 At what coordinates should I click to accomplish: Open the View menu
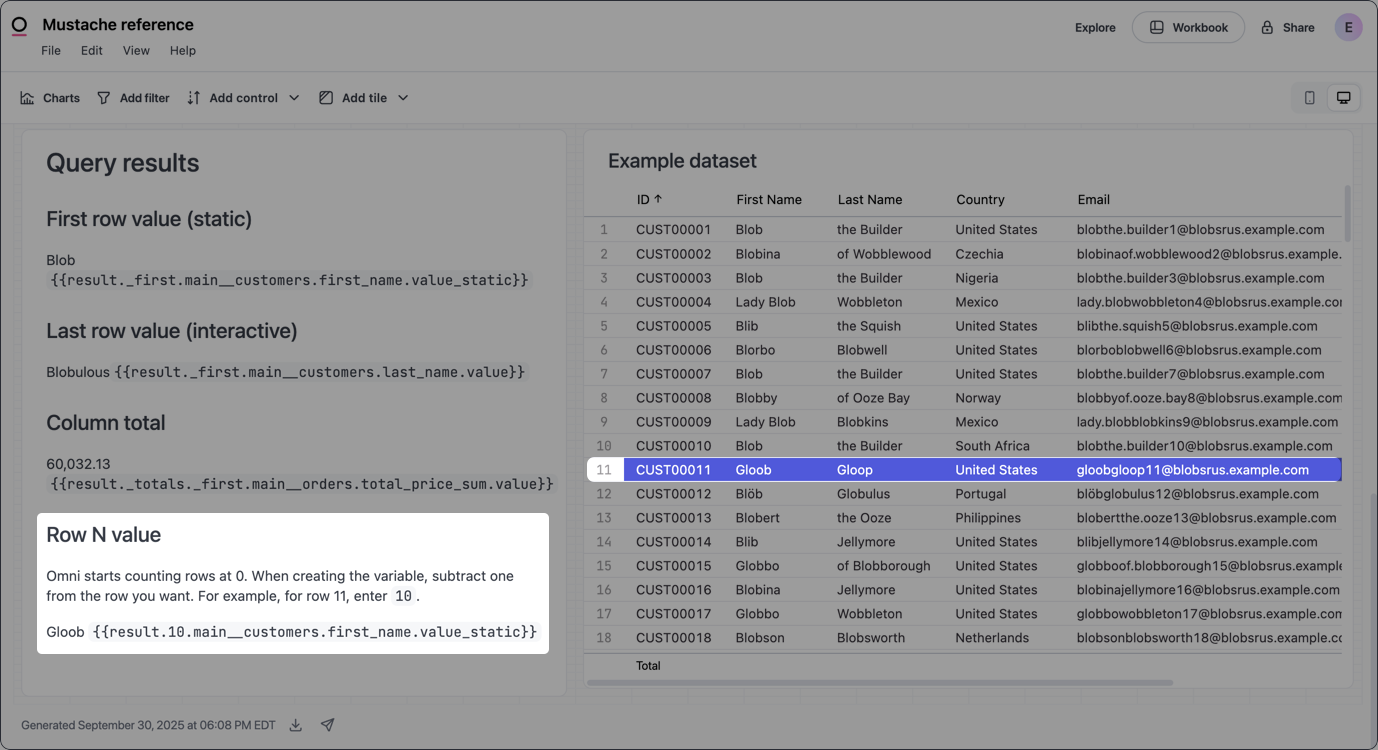136,51
